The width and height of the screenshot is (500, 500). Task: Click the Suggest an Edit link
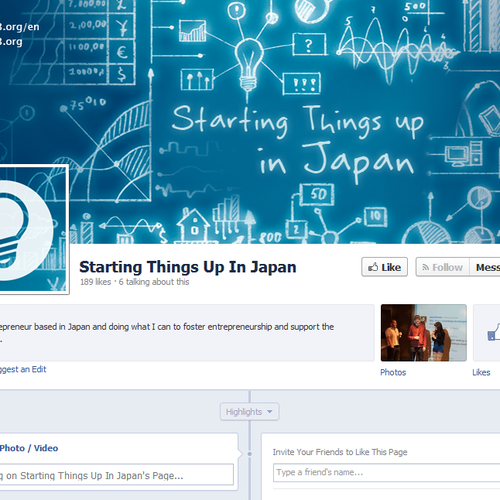click(x=23, y=369)
